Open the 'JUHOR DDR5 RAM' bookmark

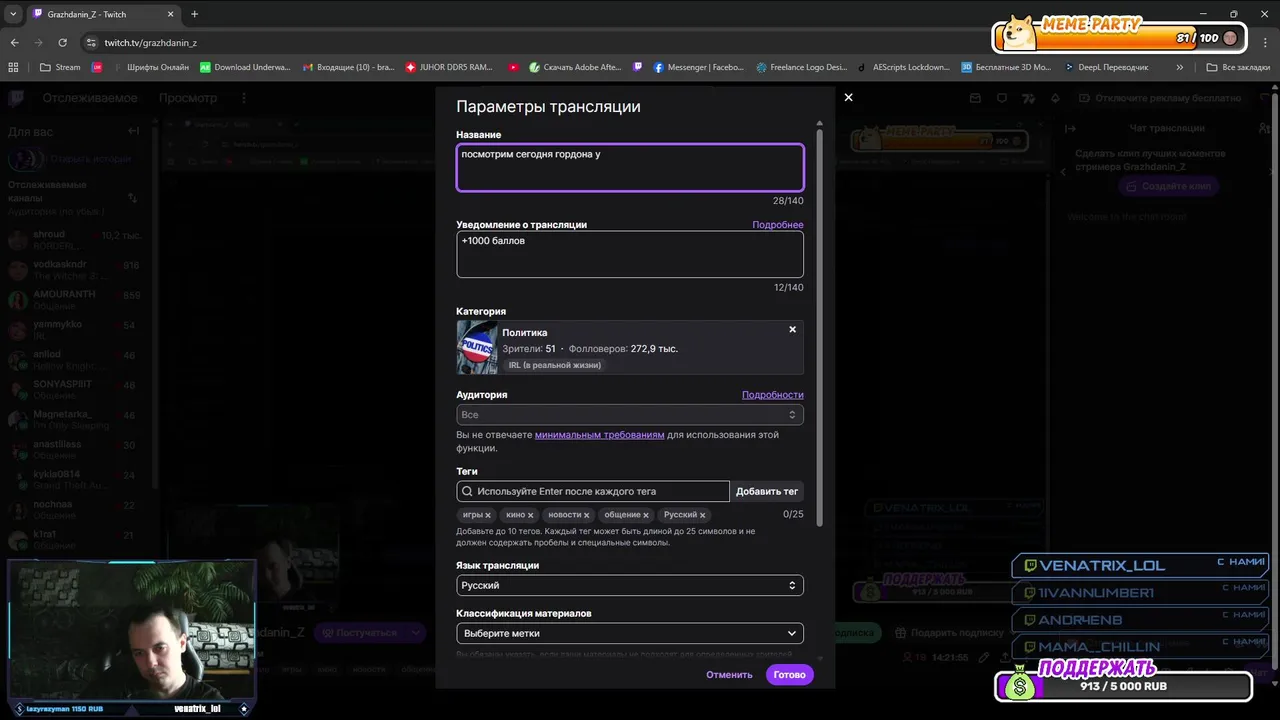click(449, 67)
